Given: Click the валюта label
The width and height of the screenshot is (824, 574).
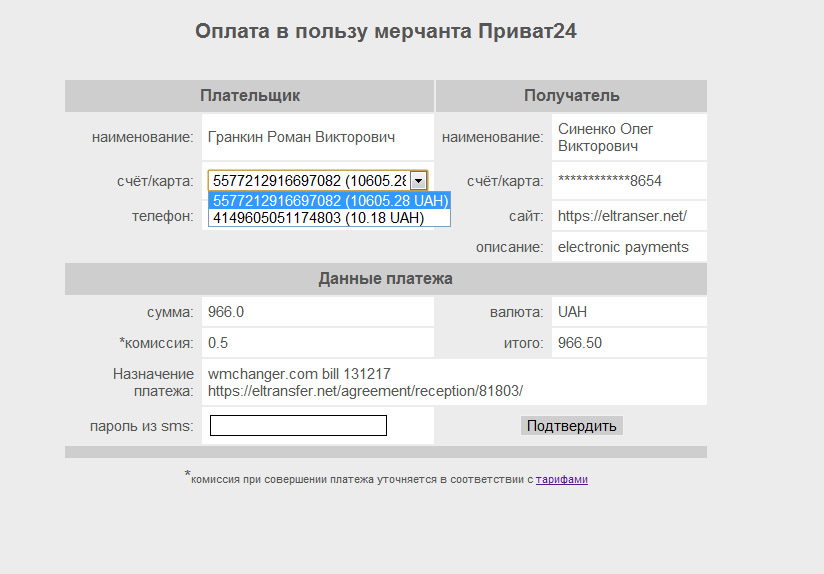Looking at the screenshot, I should pos(517,312).
